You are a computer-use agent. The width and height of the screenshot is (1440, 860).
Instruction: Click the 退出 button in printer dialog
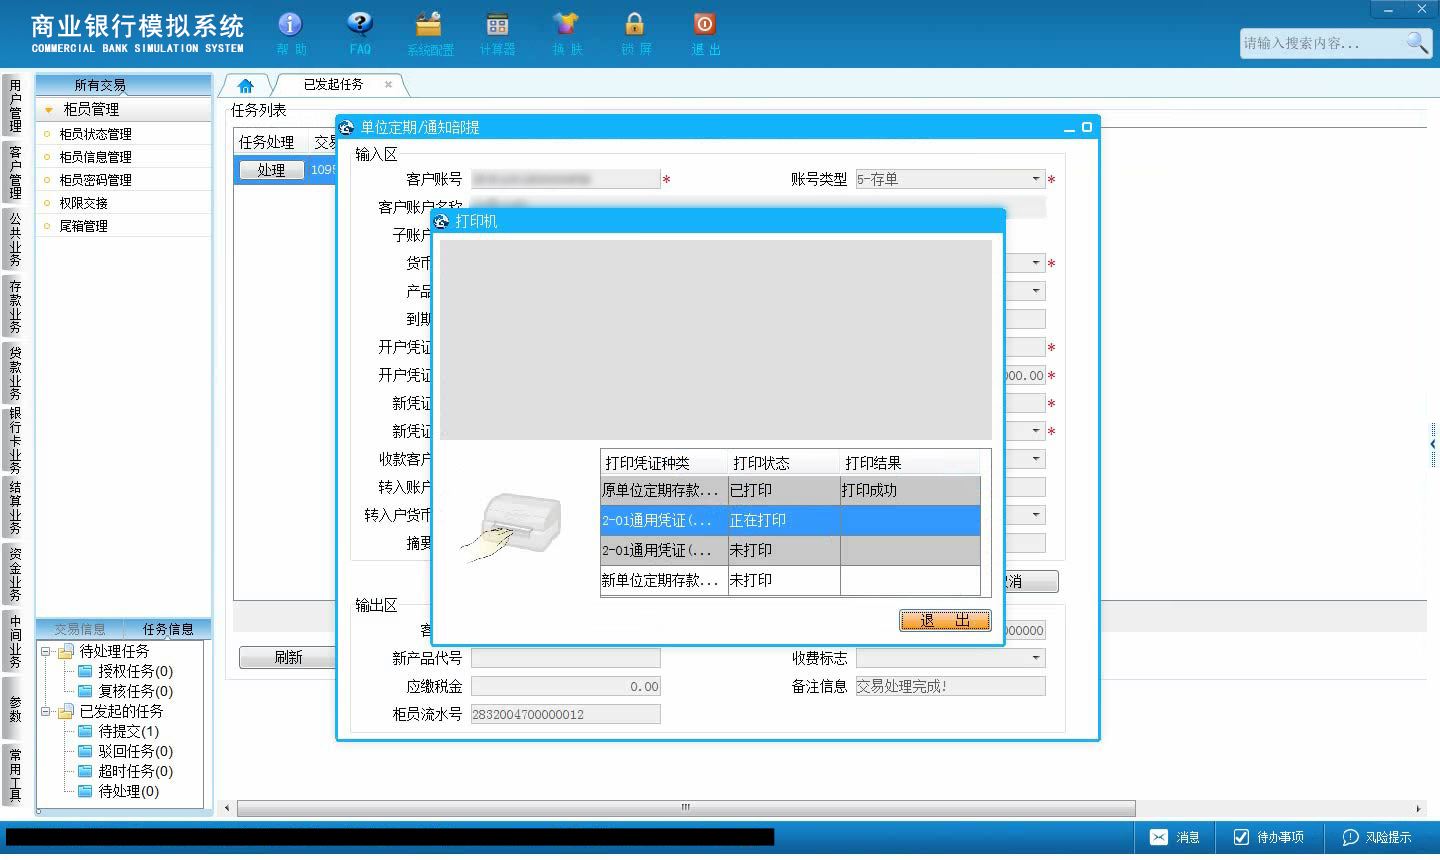(945, 621)
